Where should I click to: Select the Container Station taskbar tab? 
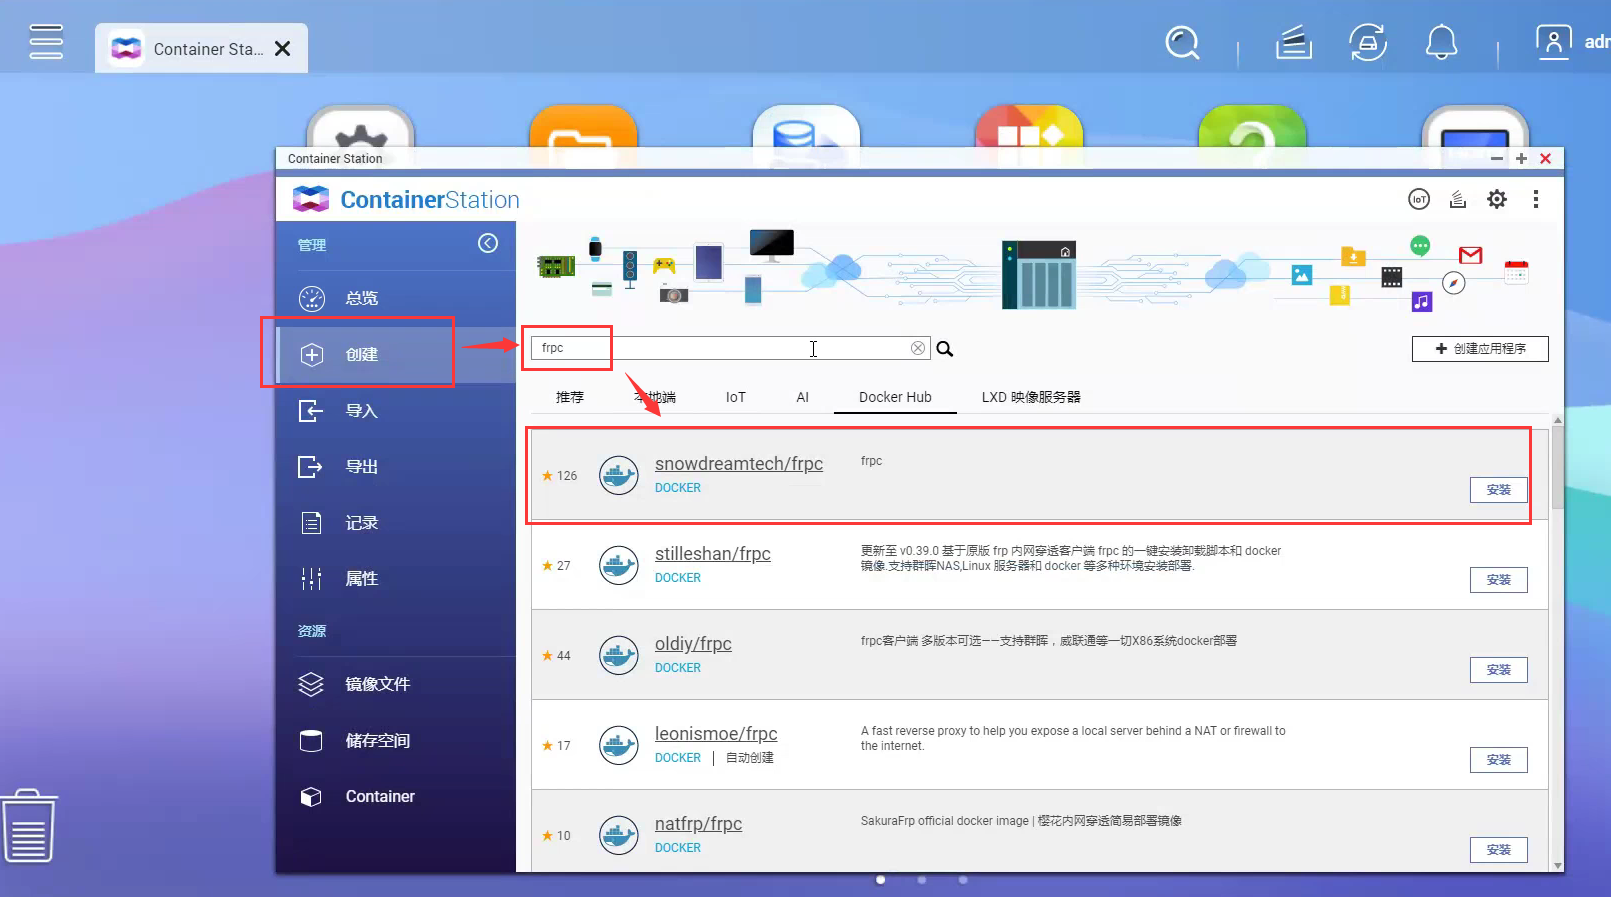point(200,49)
